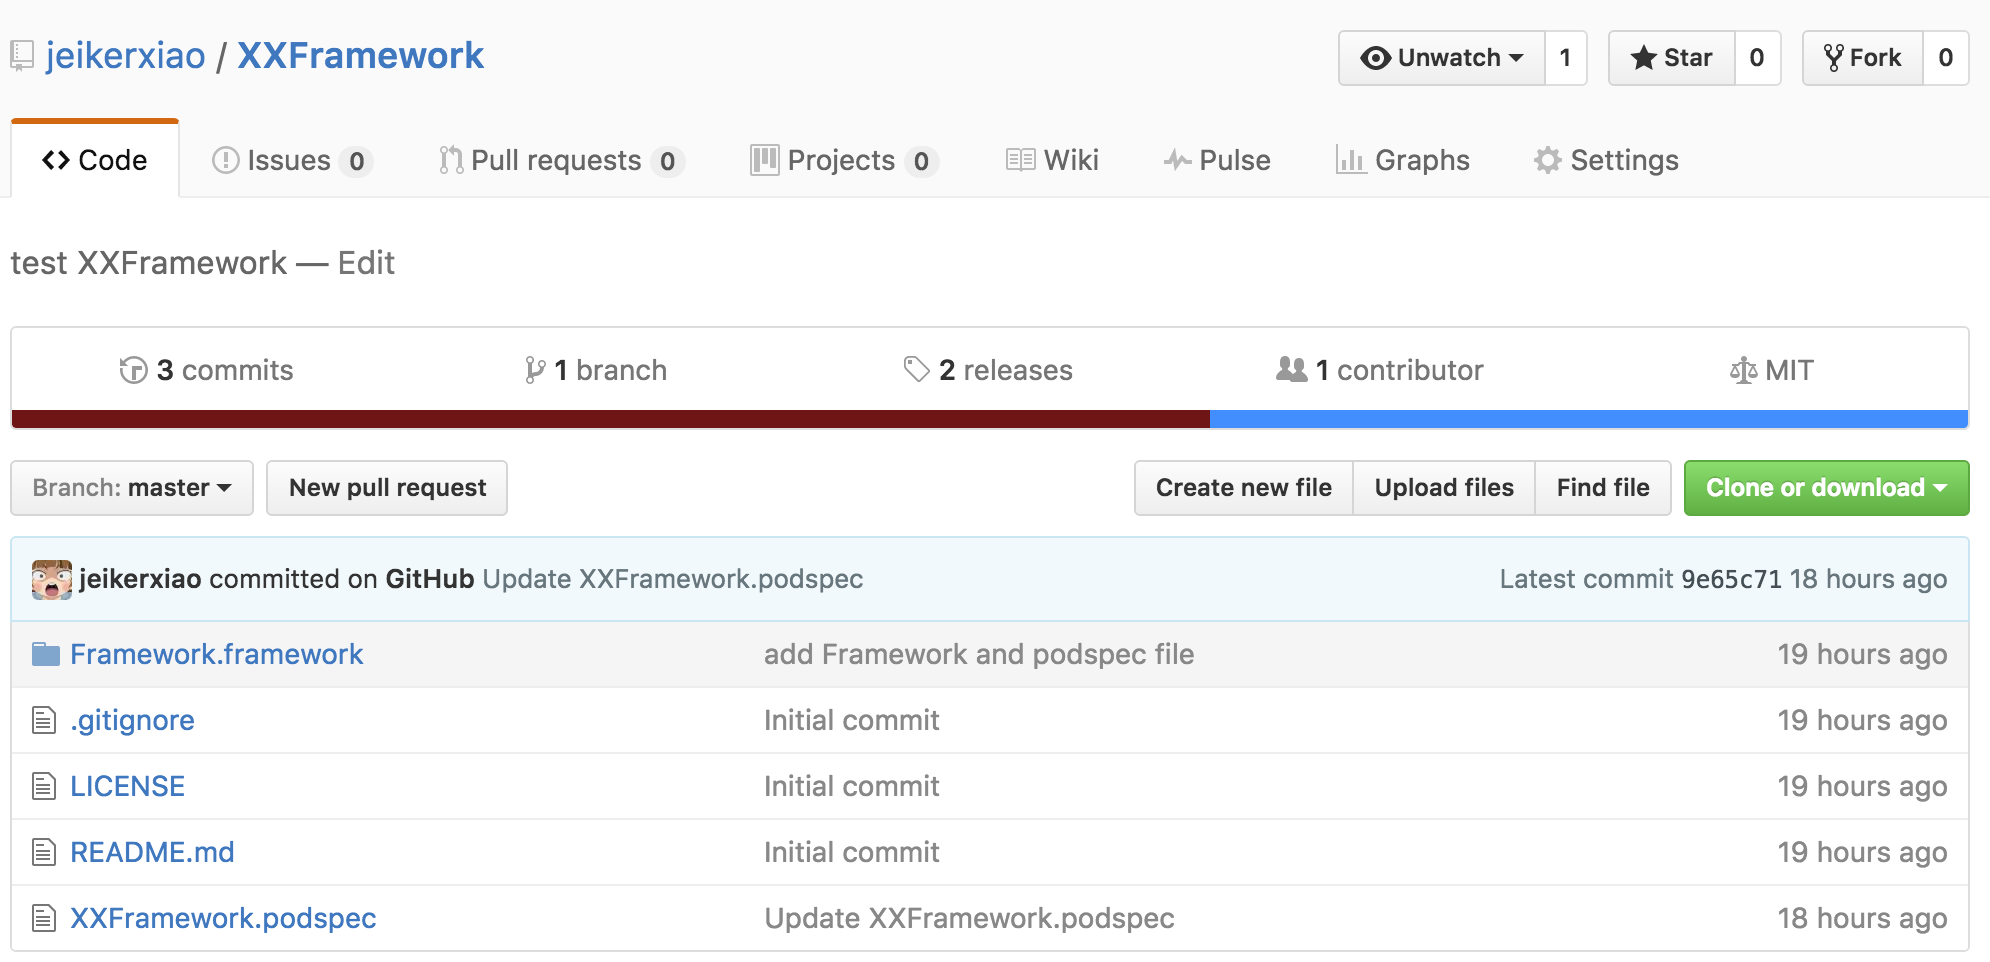
Task: Open .gitignore's Initial commit message
Action: click(852, 720)
